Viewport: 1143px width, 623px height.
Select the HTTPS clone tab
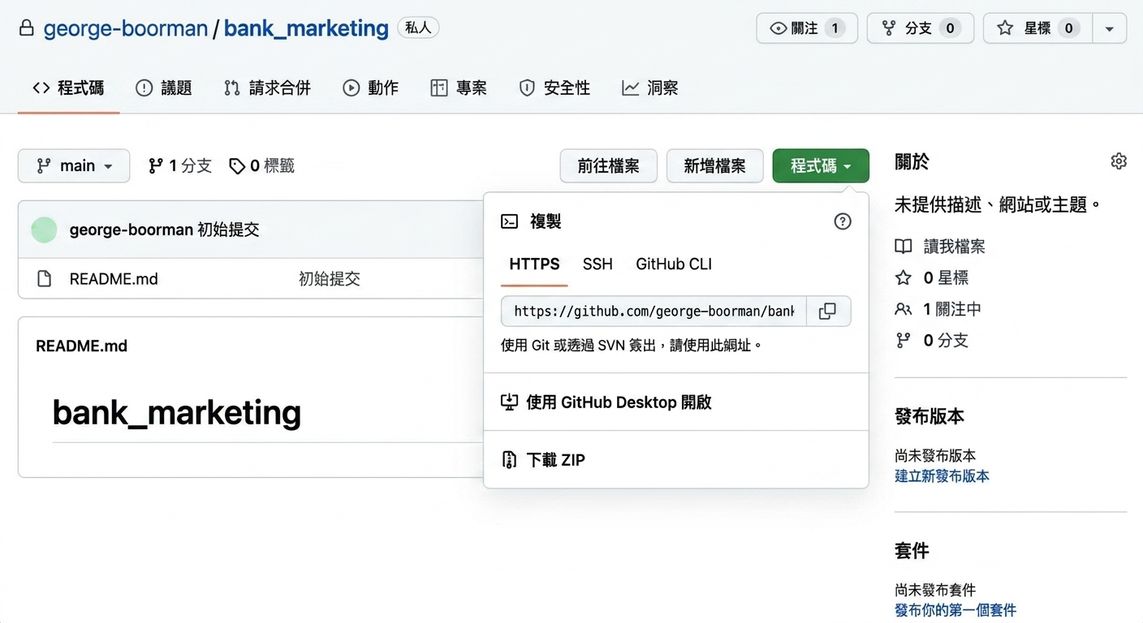tap(534, 264)
